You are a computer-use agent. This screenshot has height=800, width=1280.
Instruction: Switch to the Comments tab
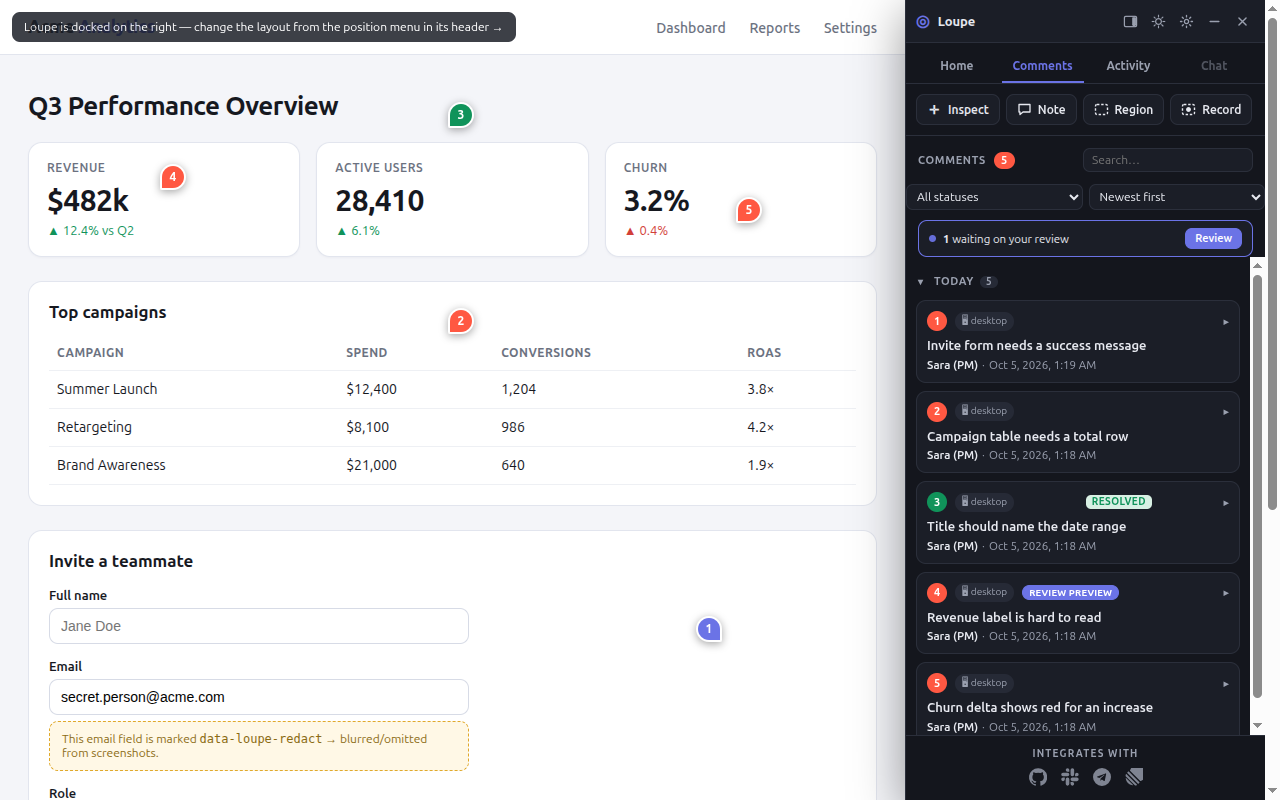1042,65
